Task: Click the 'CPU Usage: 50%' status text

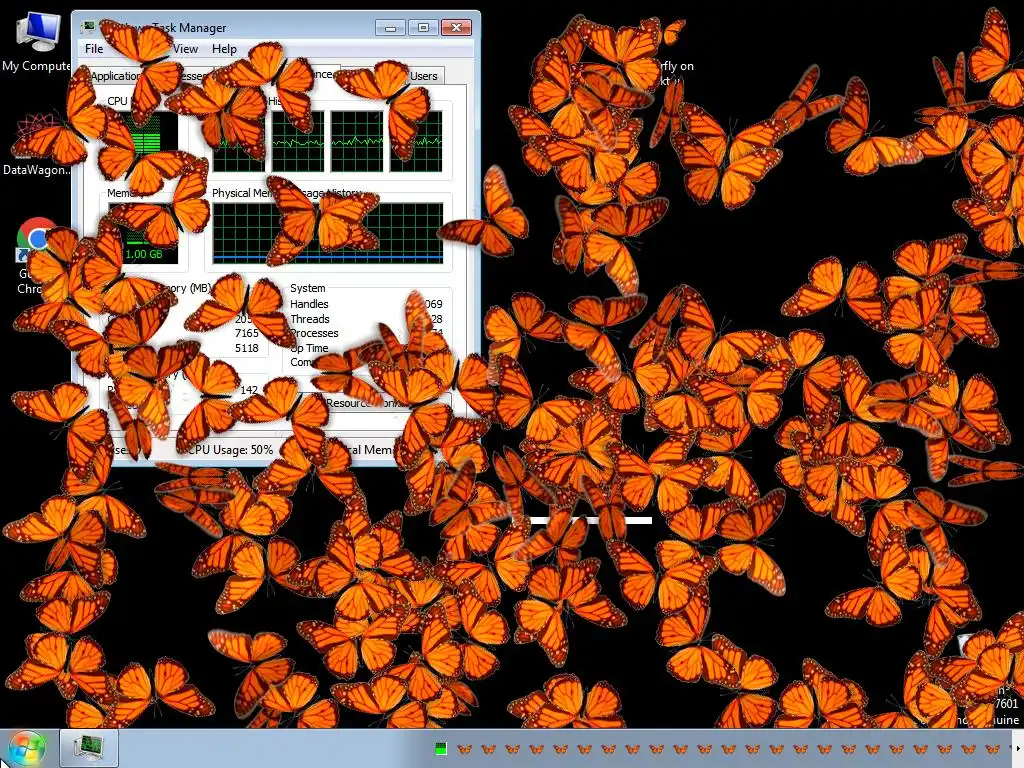Action: pyautogui.click(x=230, y=449)
